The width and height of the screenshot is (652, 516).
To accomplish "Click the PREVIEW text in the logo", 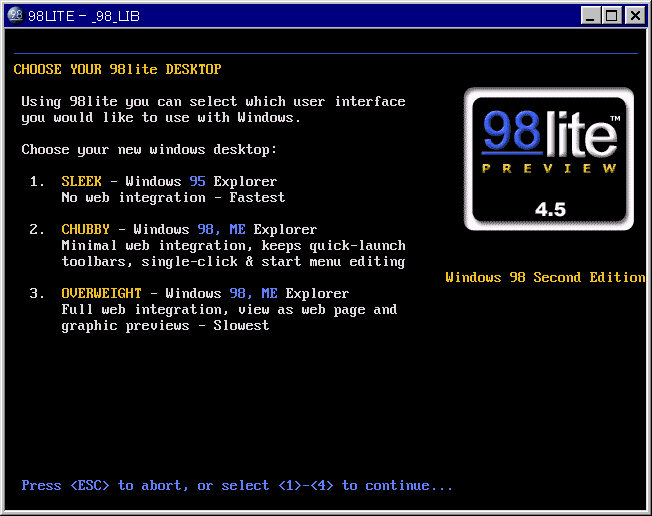I will pyautogui.click(x=549, y=168).
